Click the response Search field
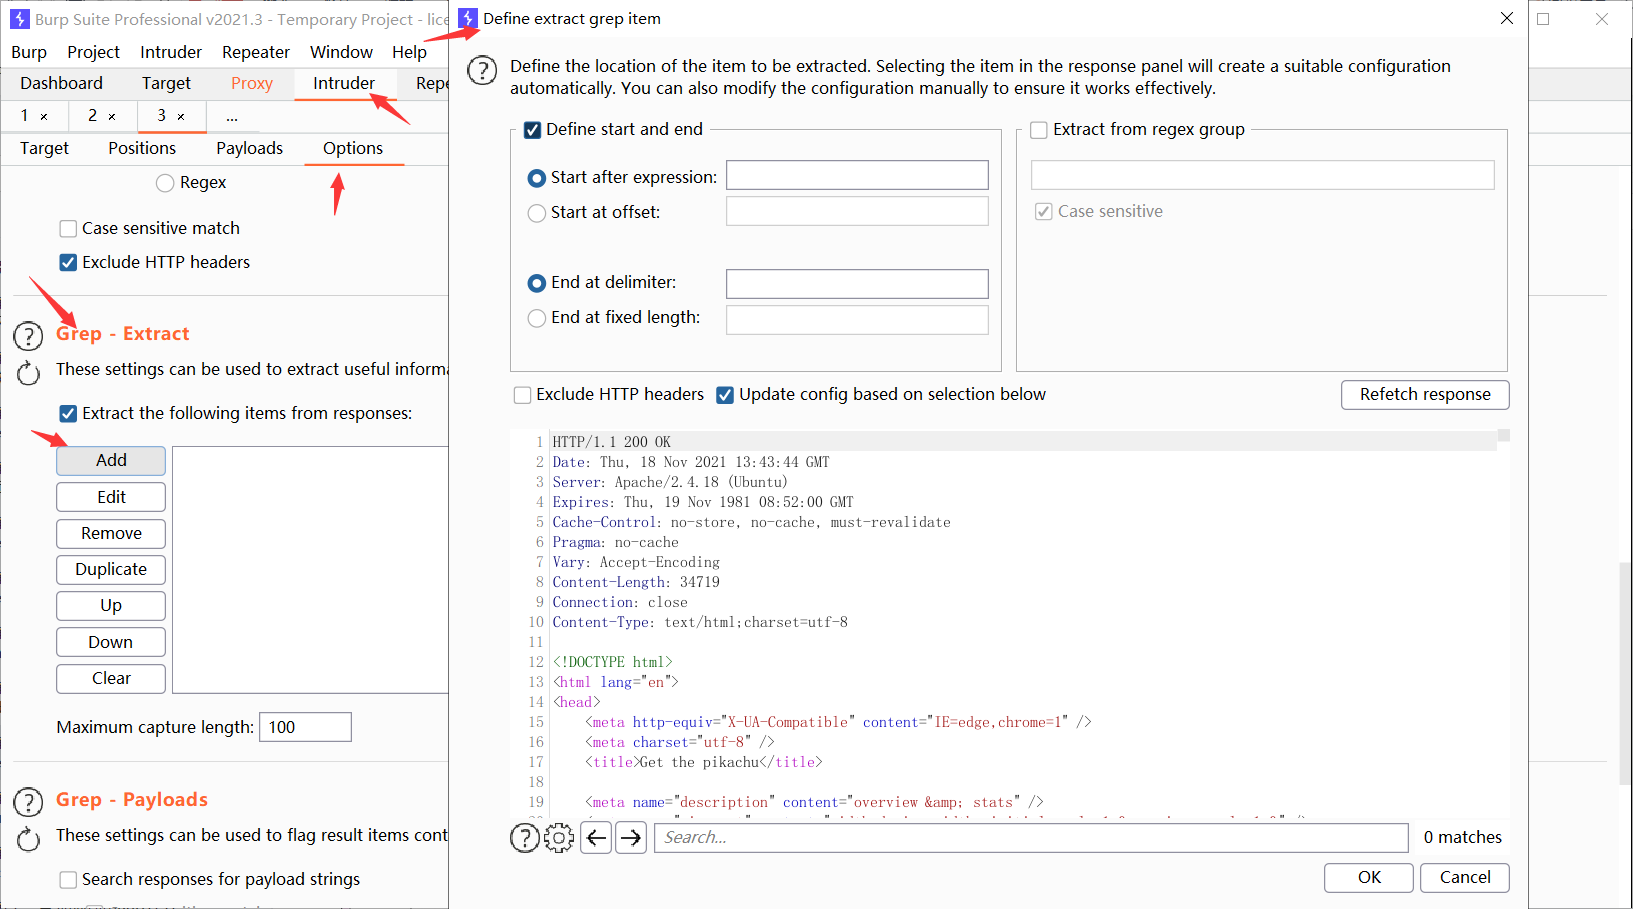This screenshot has width=1633, height=909. [x=1031, y=838]
